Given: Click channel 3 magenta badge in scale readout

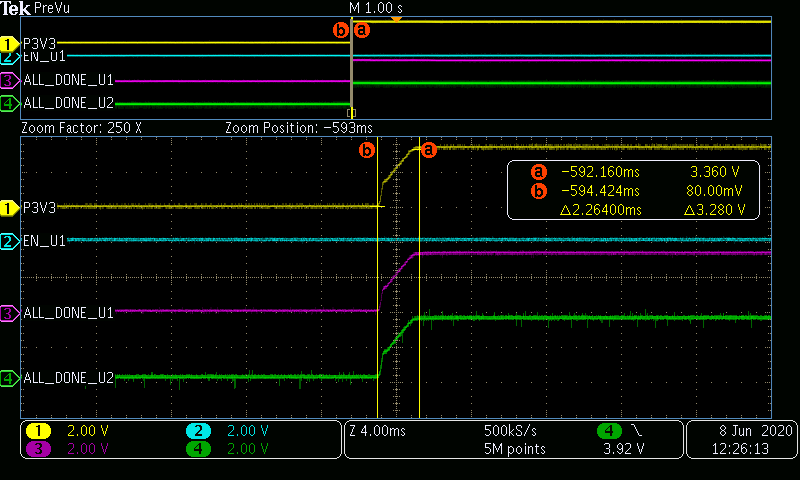Looking at the screenshot, I should point(38,449).
